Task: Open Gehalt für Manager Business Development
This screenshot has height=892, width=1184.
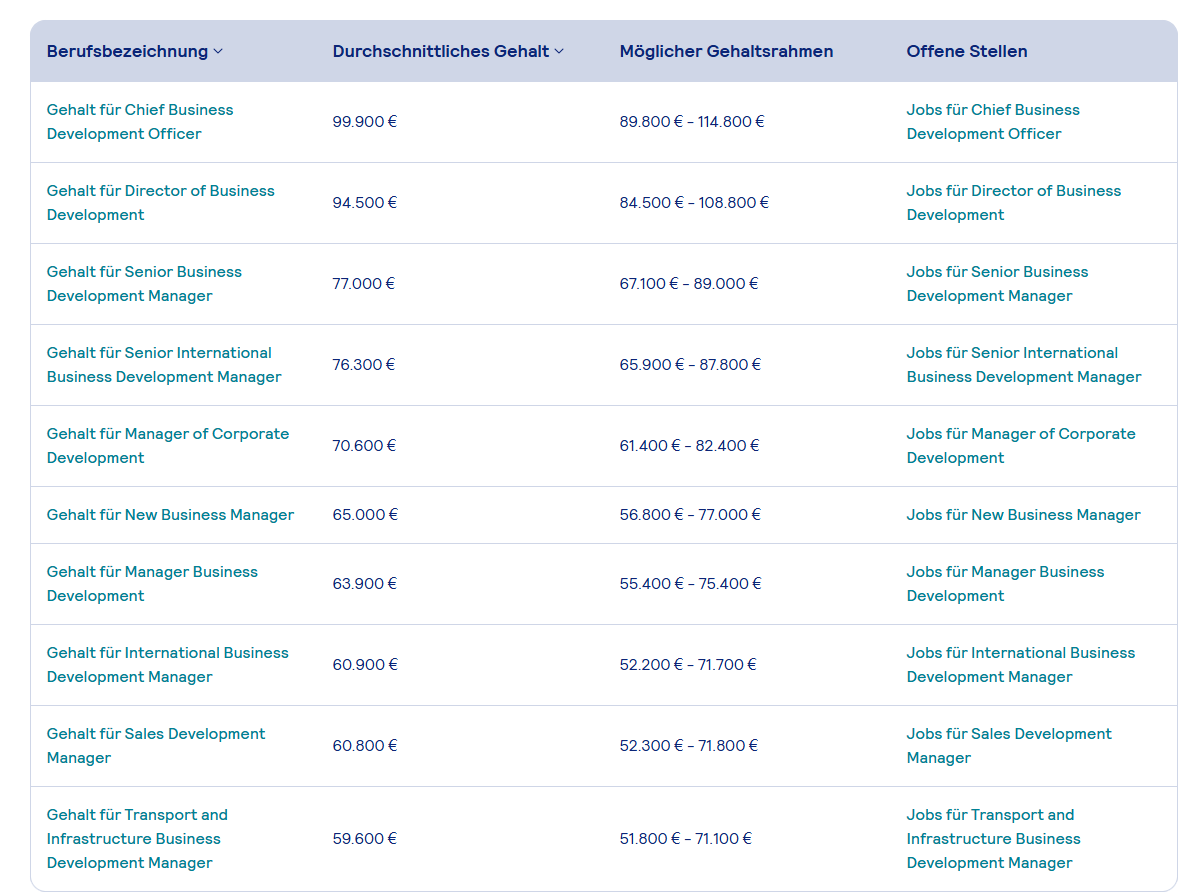Action: (152, 583)
